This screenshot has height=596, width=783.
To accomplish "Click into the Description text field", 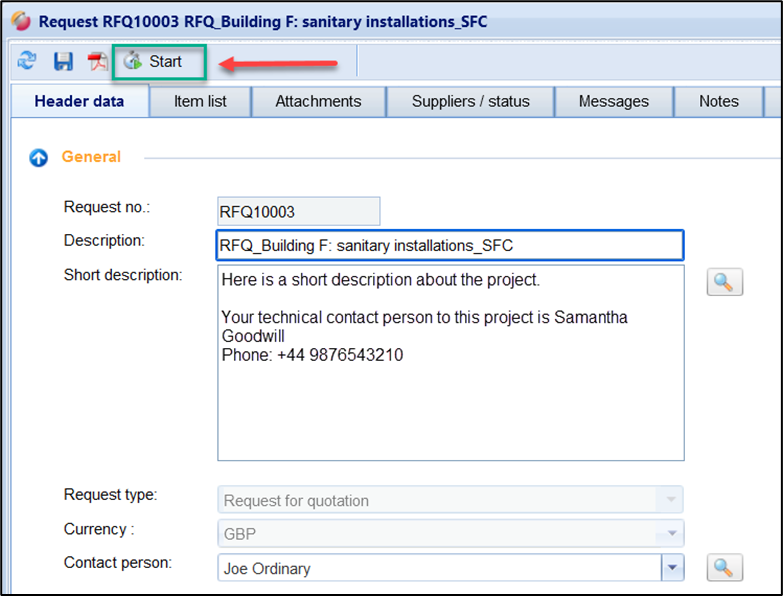I will pyautogui.click(x=449, y=245).
